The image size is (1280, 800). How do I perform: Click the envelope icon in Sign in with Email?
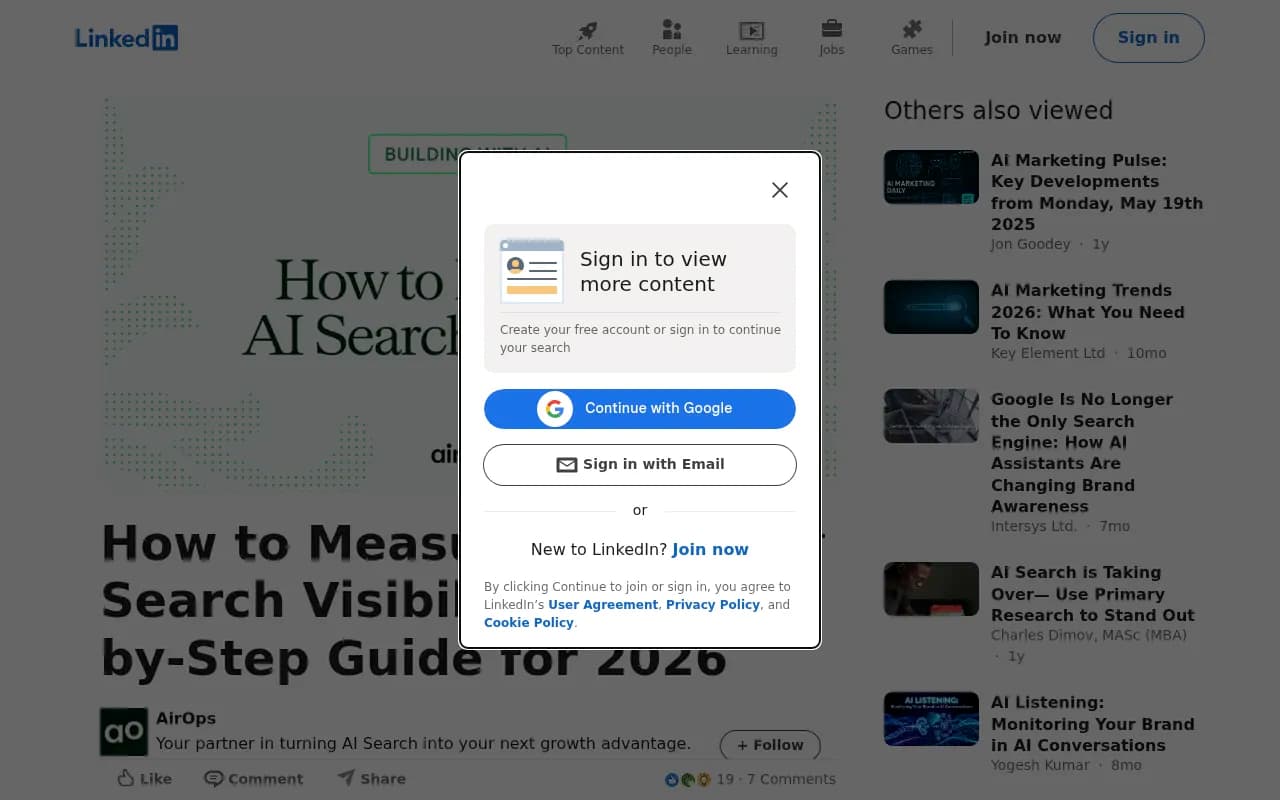[567, 465]
